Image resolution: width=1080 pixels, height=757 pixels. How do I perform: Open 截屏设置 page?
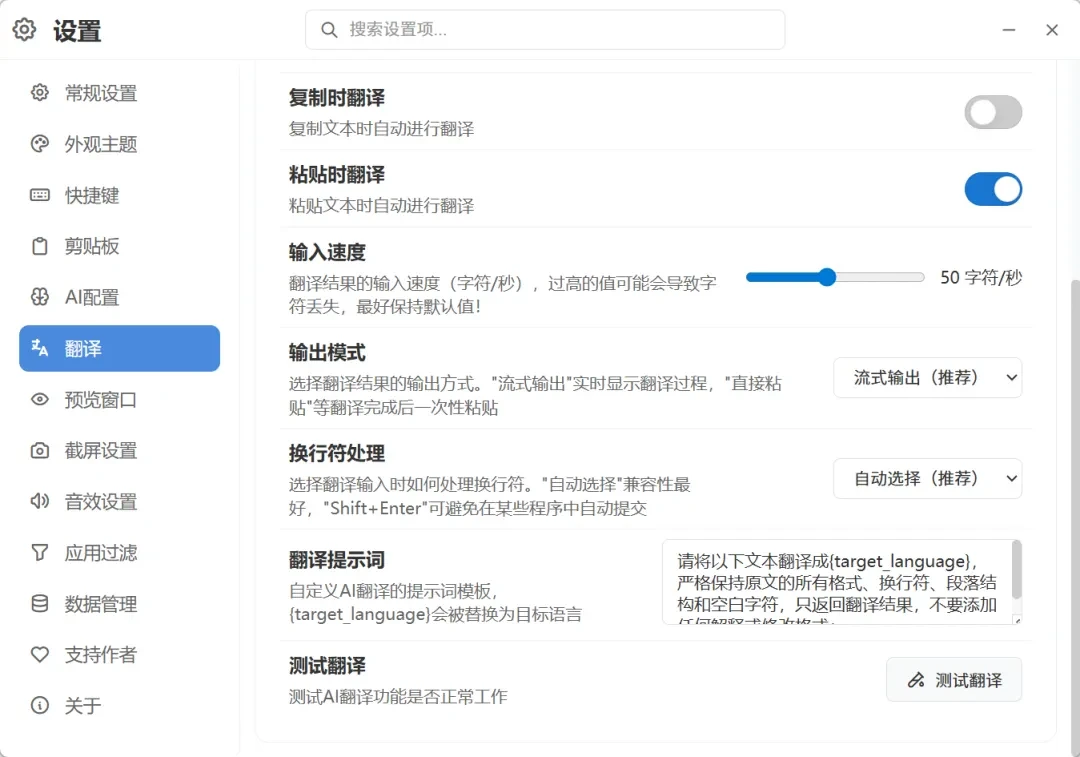119,450
